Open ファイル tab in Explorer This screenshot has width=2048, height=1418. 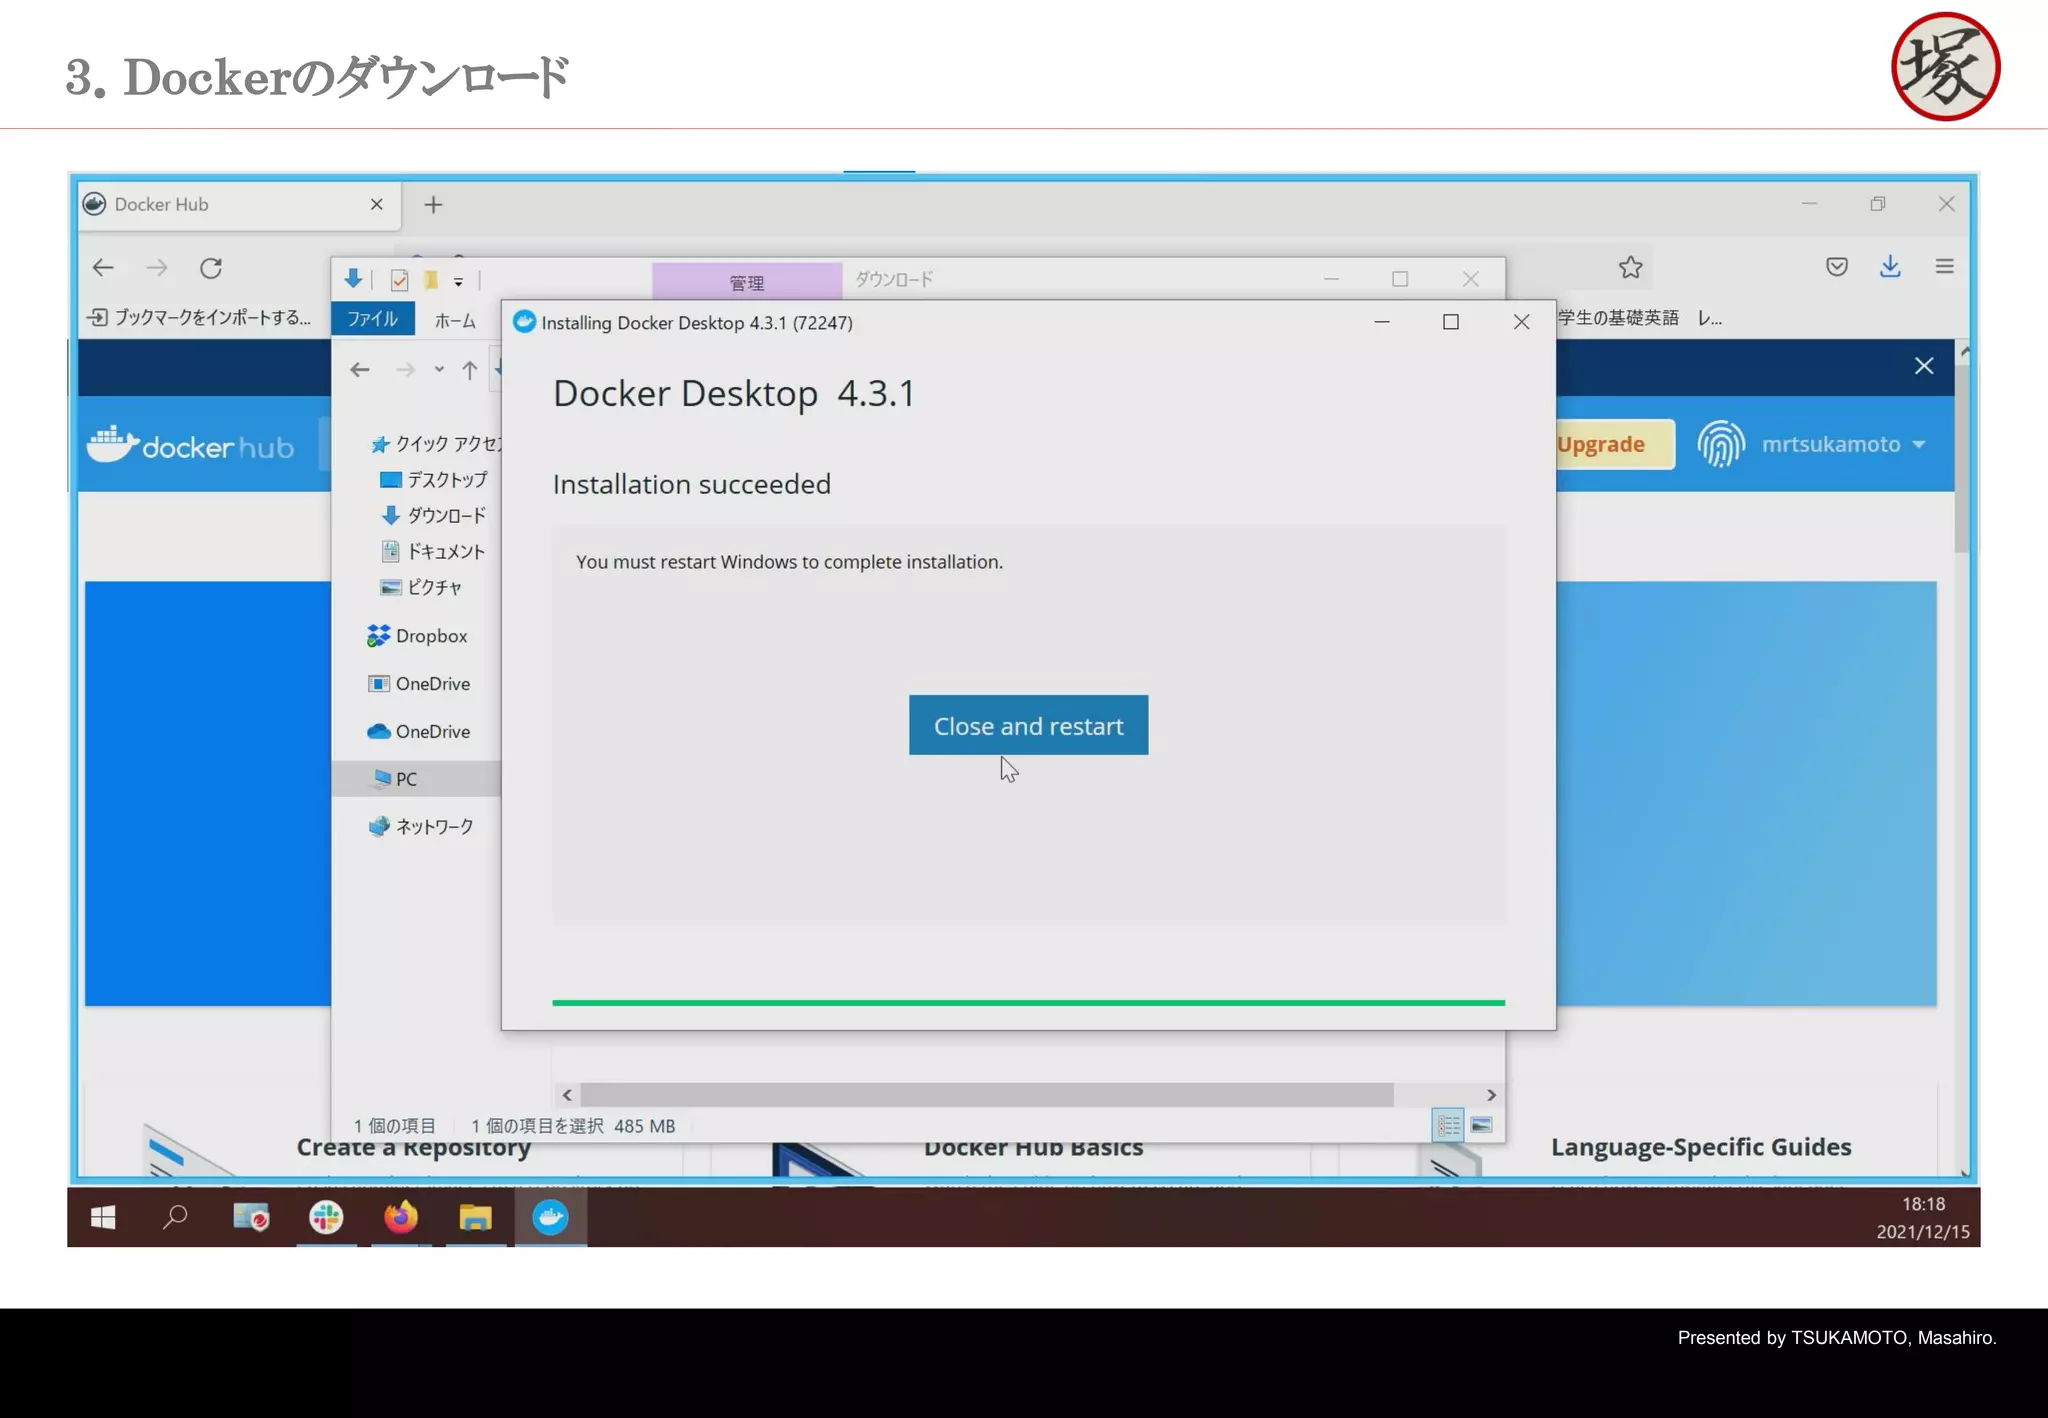(372, 319)
